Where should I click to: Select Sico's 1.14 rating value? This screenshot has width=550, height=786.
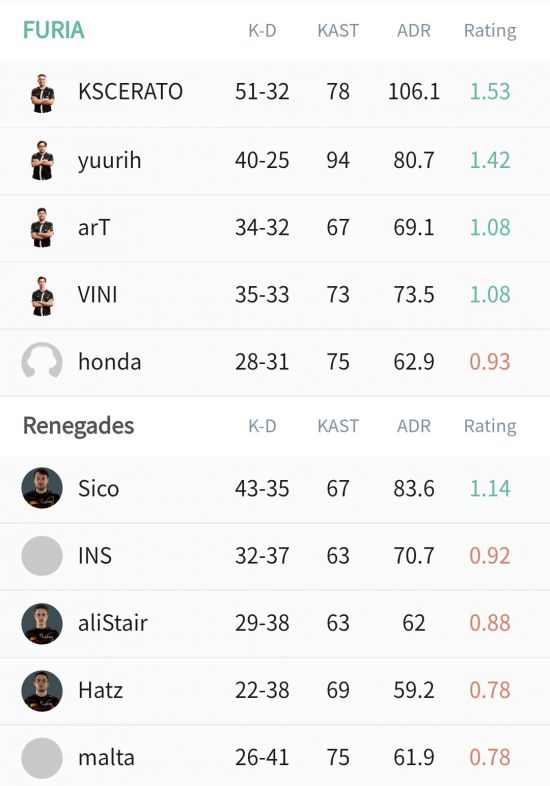coord(490,488)
